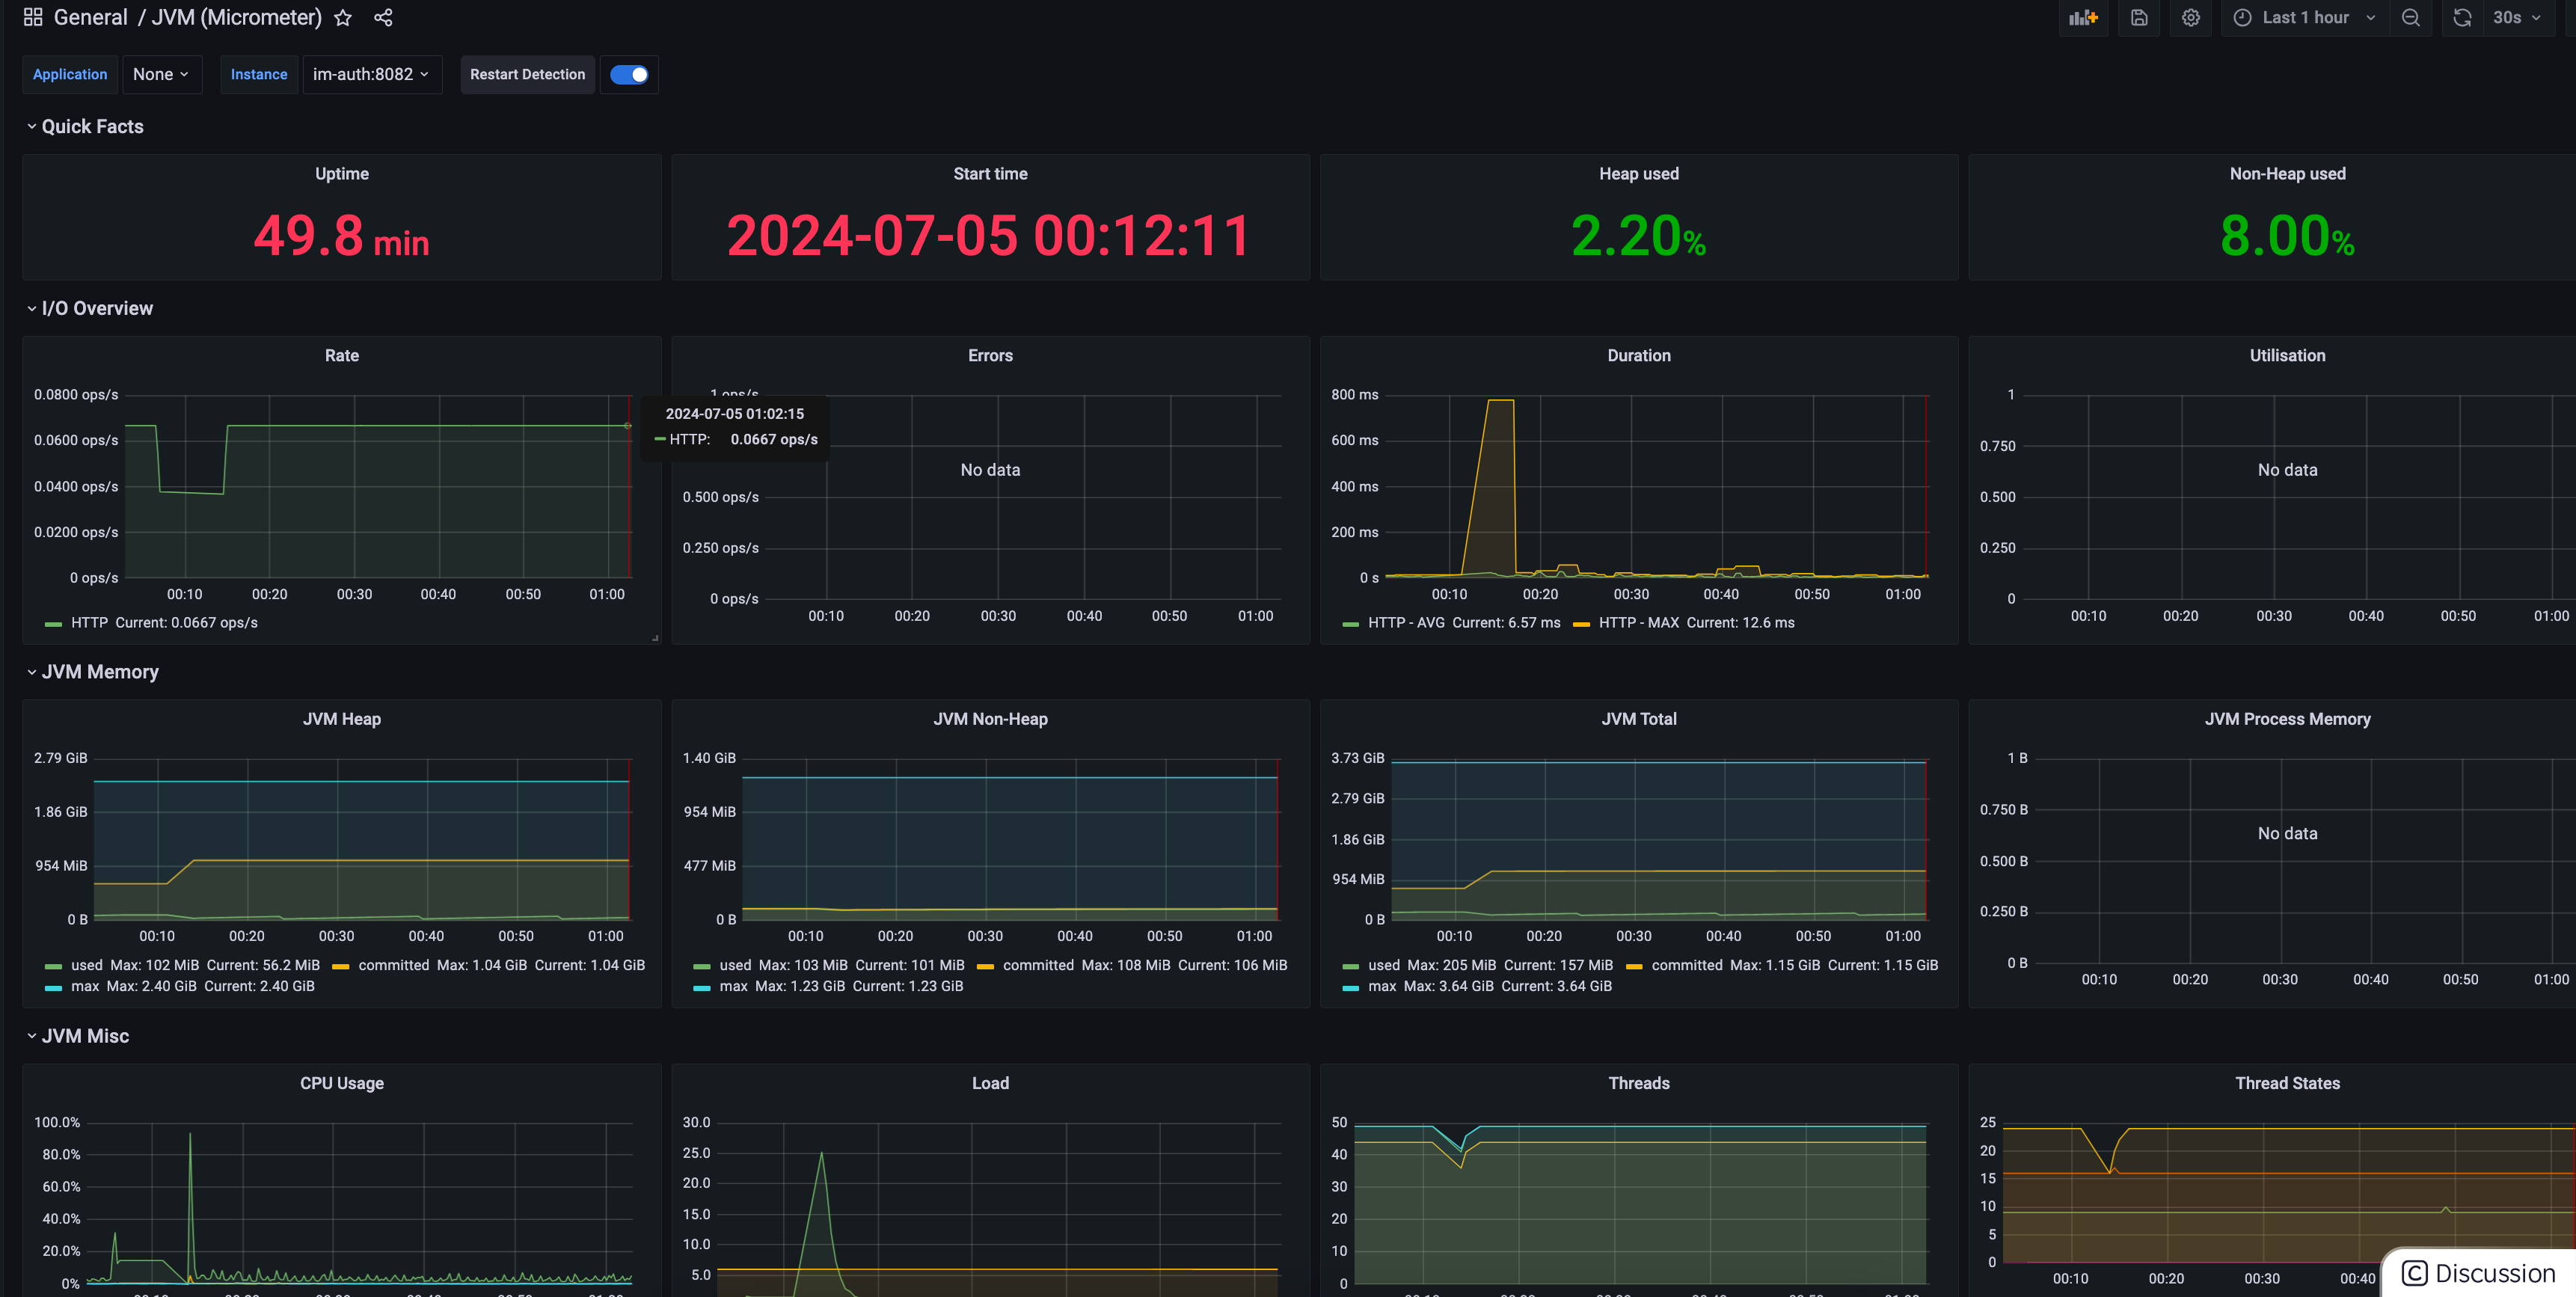Collapse the Quick Facts row

click(x=92, y=126)
